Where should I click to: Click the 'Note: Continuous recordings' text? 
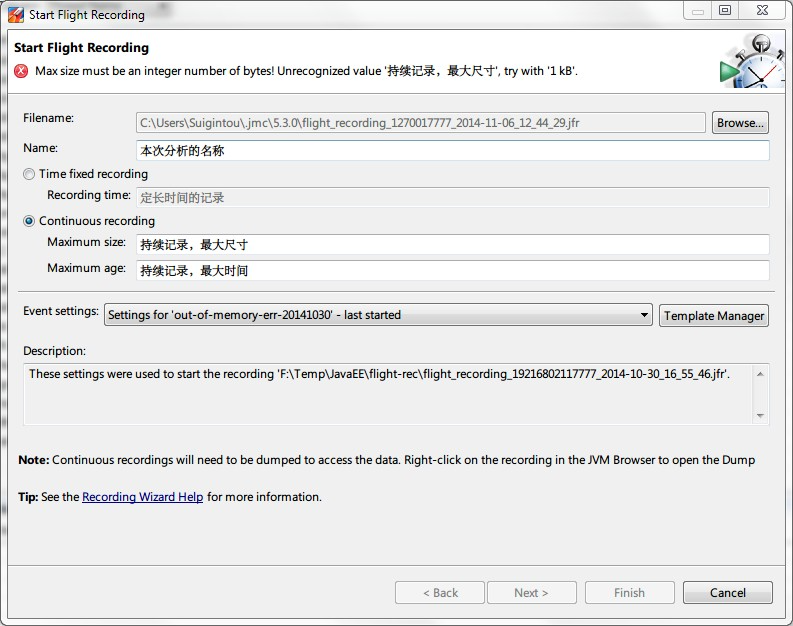[x=386, y=460]
